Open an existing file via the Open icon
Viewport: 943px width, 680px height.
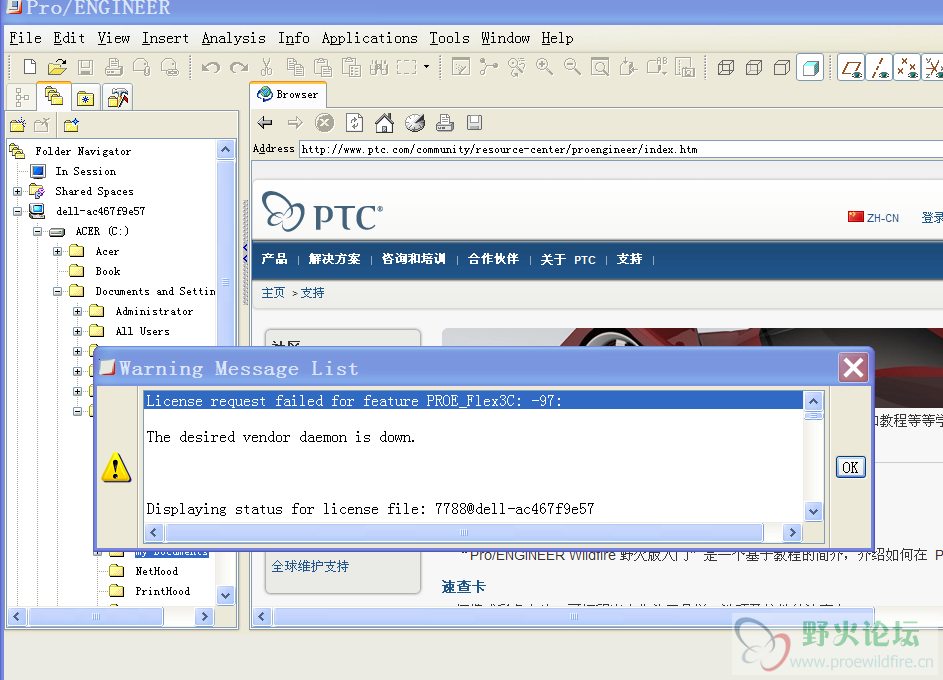click(x=57, y=67)
